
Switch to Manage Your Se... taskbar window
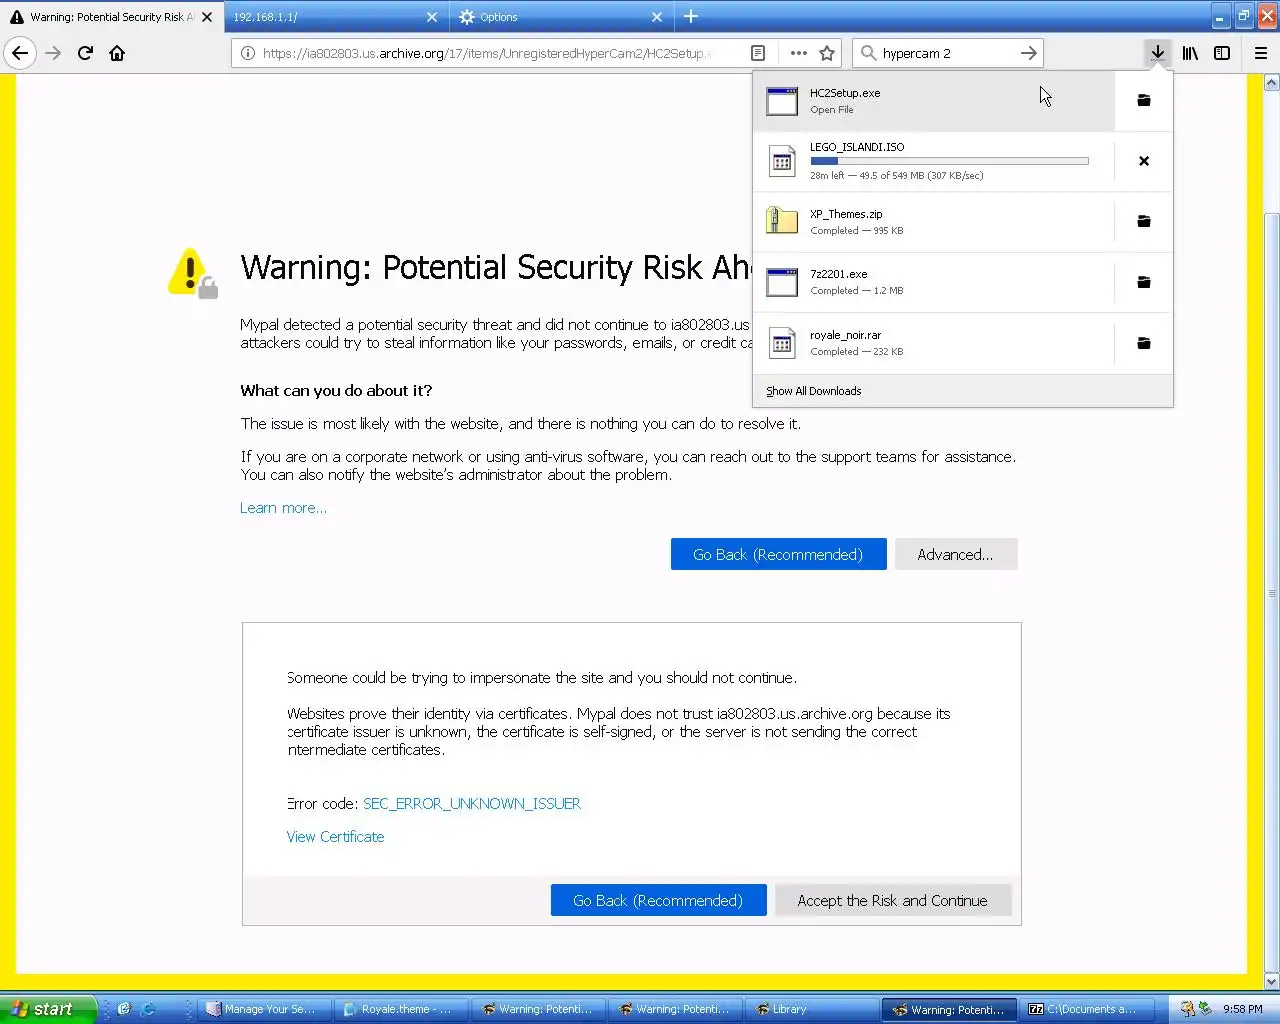(x=265, y=1009)
